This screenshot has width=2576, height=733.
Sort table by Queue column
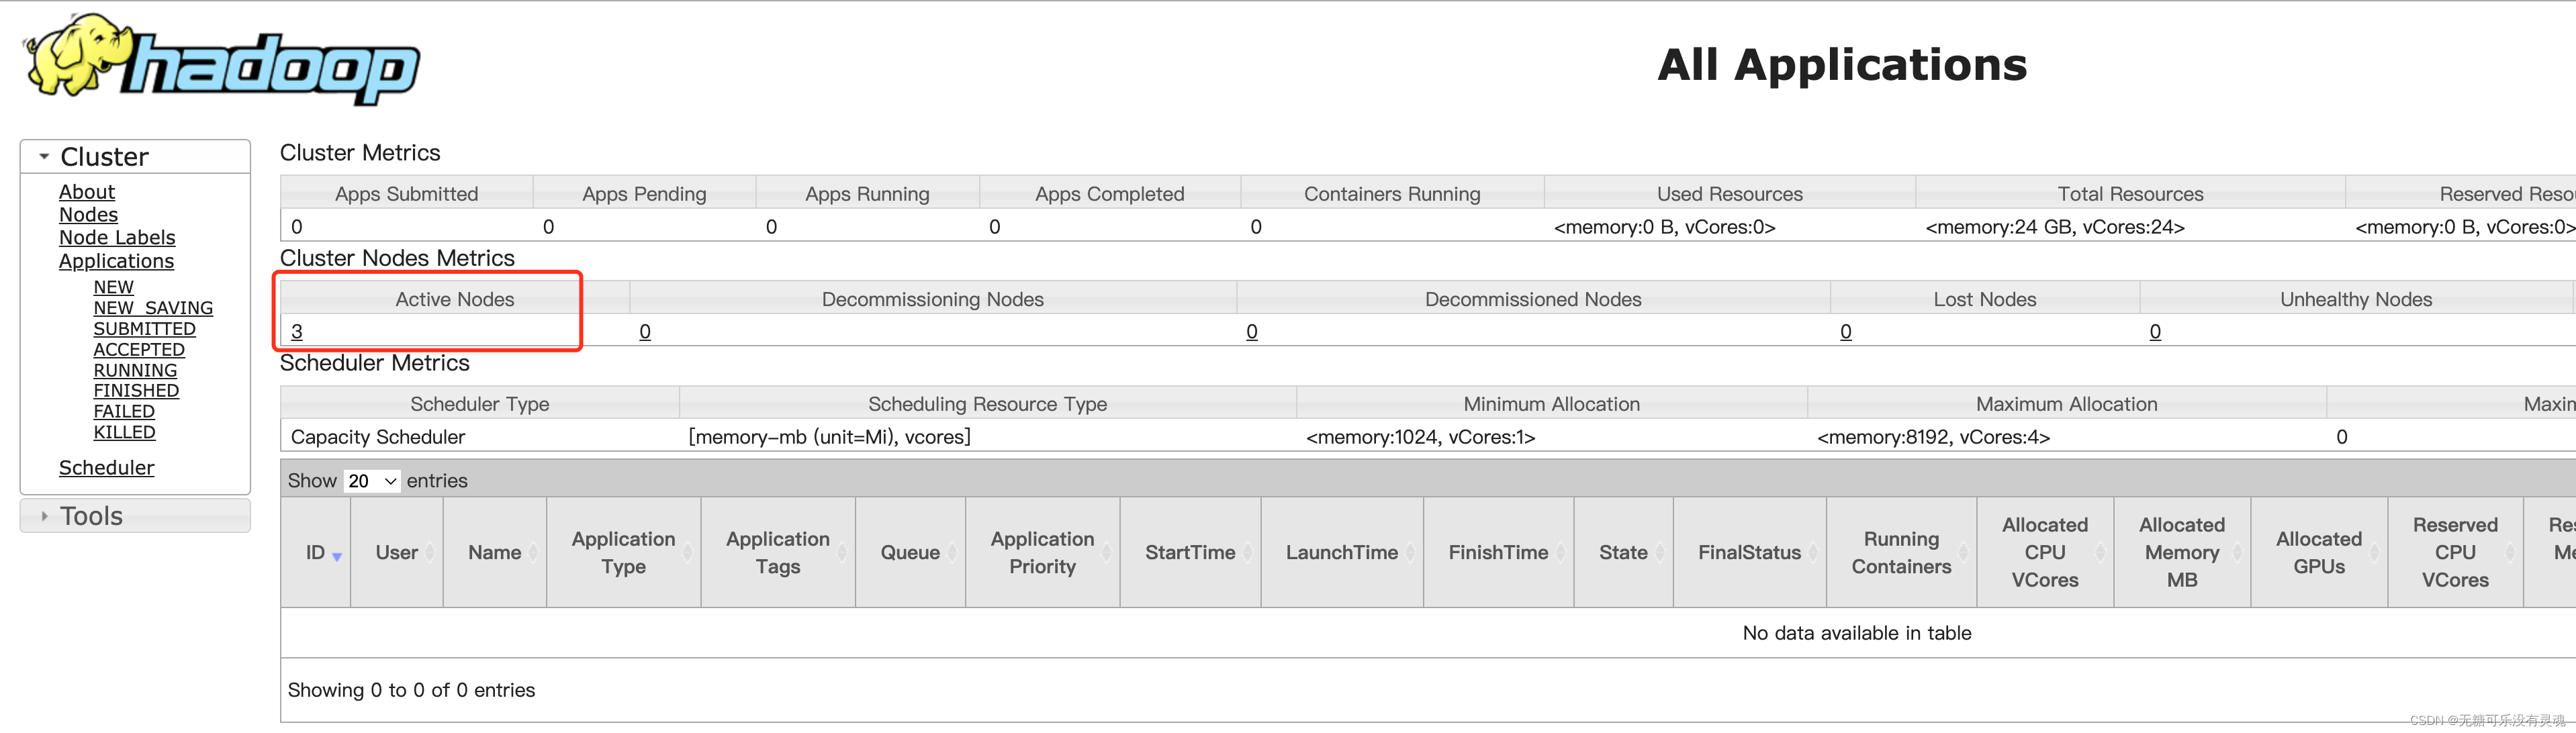pos(910,552)
